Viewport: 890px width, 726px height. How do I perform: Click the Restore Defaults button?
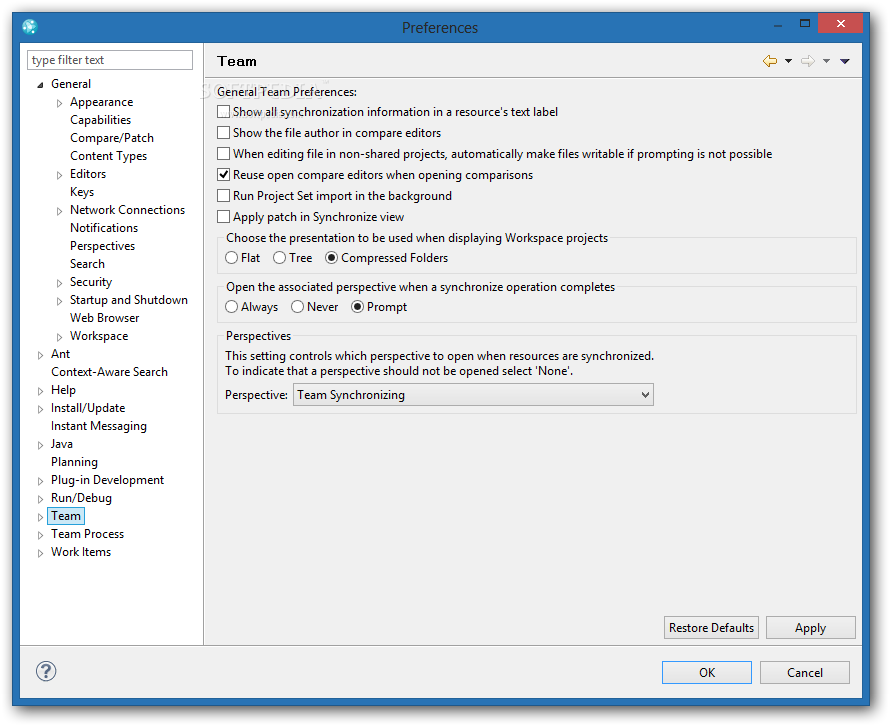711,628
